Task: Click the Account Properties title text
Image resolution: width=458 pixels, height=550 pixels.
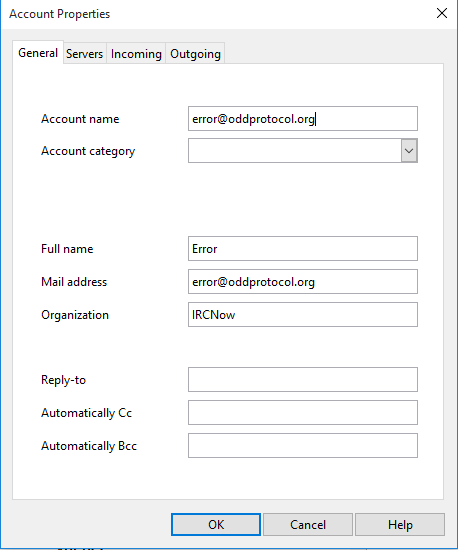Action: point(60,14)
